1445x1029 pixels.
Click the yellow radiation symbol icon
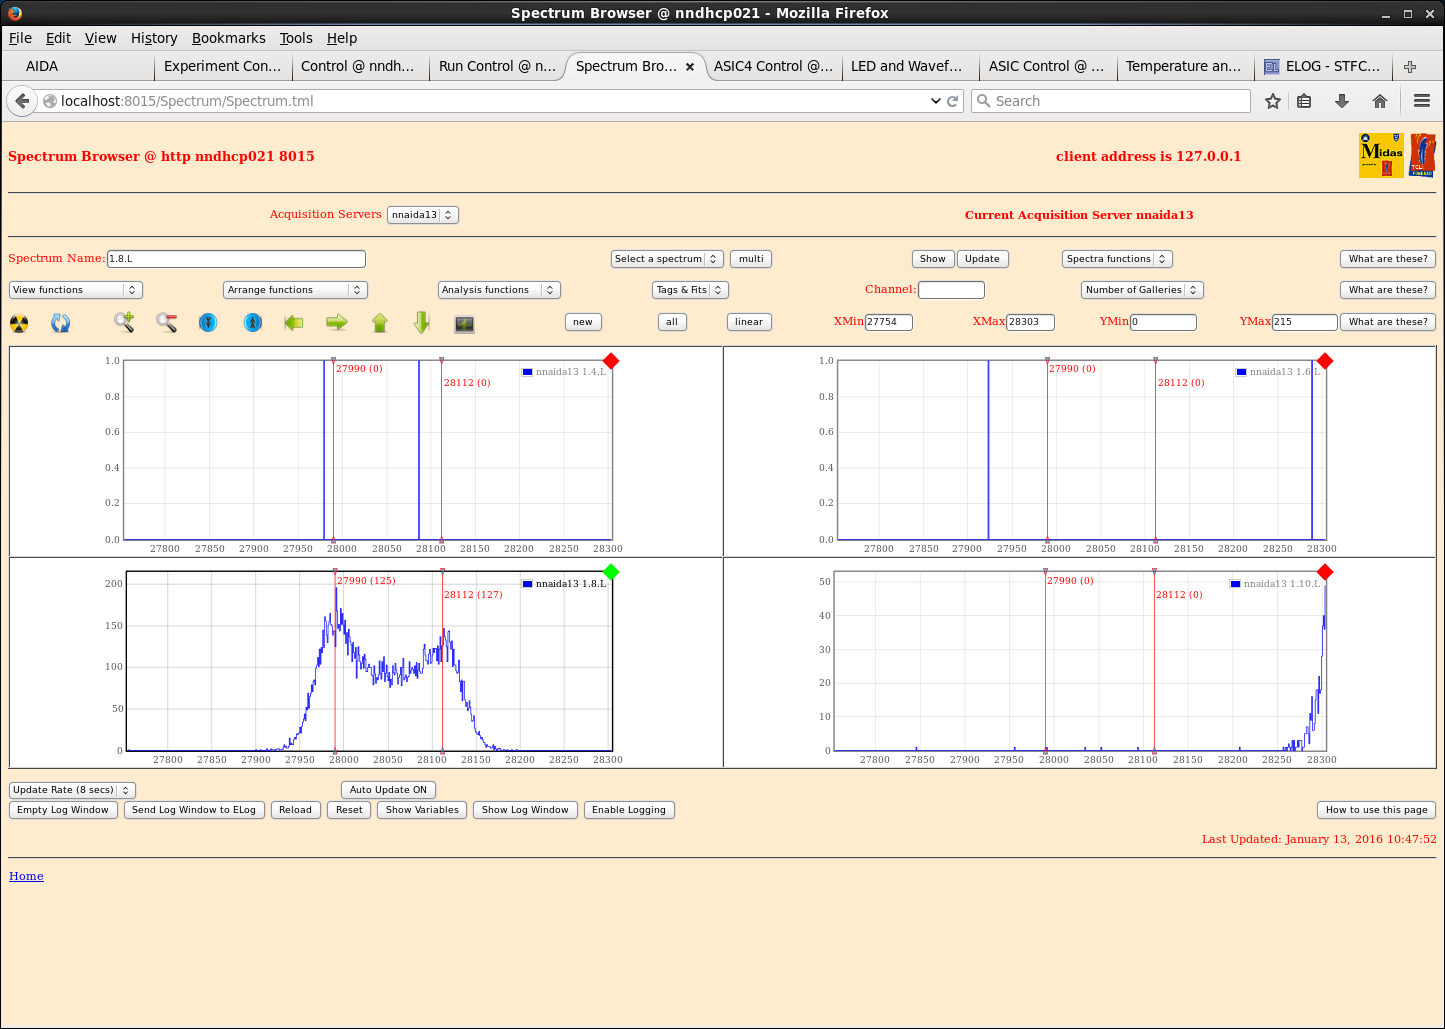coord(19,323)
